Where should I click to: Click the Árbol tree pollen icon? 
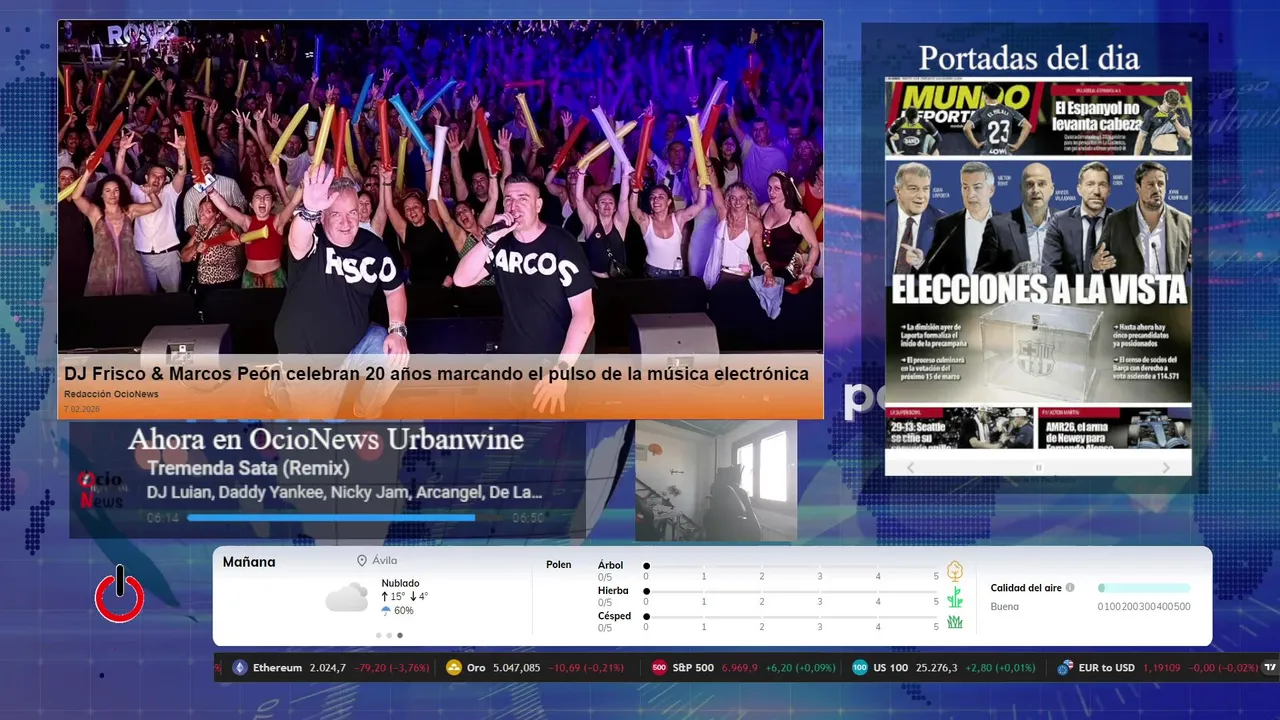955,571
